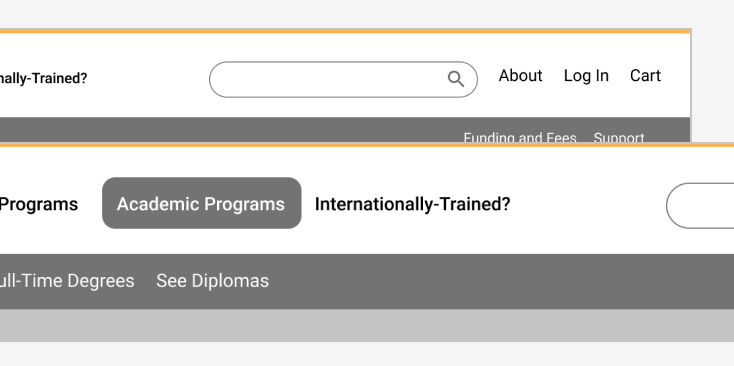Click the blank header space between the cut-off "nally-Trained?" and search
This screenshot has height=366, width=734.
[148, 79]
